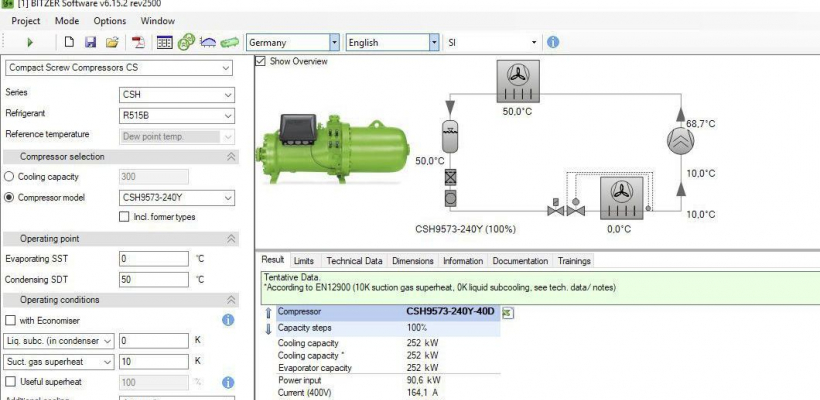Select the Compressor model radio button
This screenshot has height=400, width=820.
(9, 198)
